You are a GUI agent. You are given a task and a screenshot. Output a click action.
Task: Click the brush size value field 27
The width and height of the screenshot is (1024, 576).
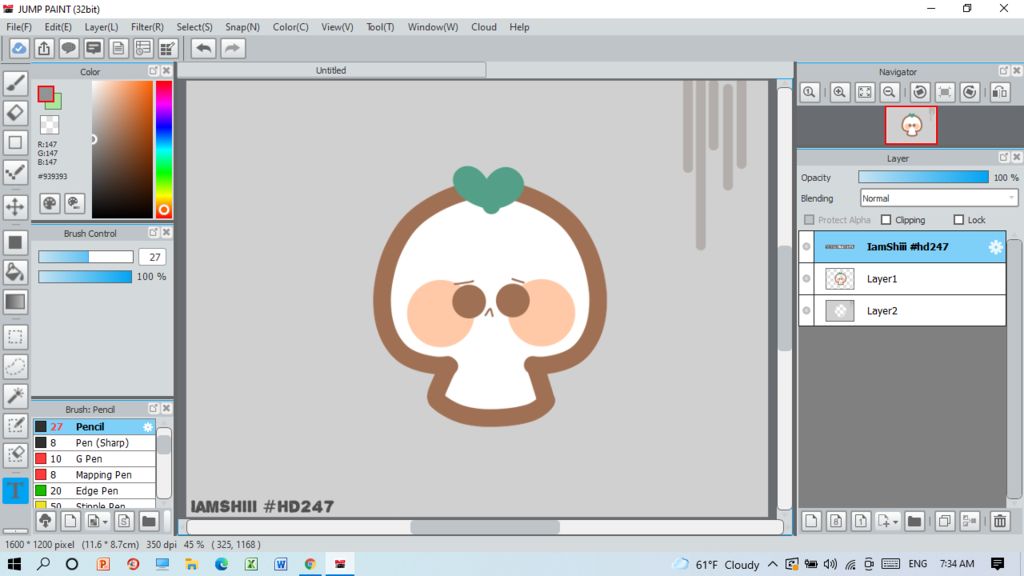[154, 257]
